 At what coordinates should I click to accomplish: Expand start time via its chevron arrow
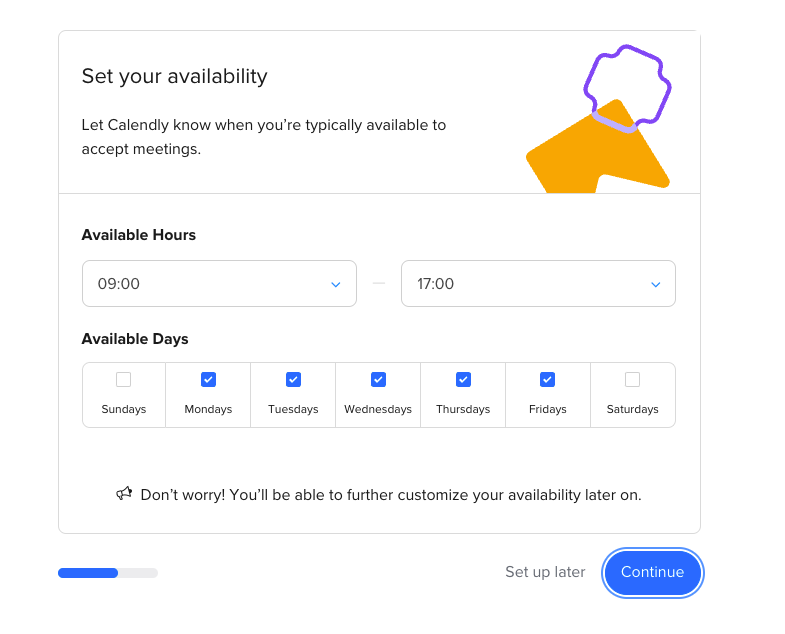[x=336, y=284]
